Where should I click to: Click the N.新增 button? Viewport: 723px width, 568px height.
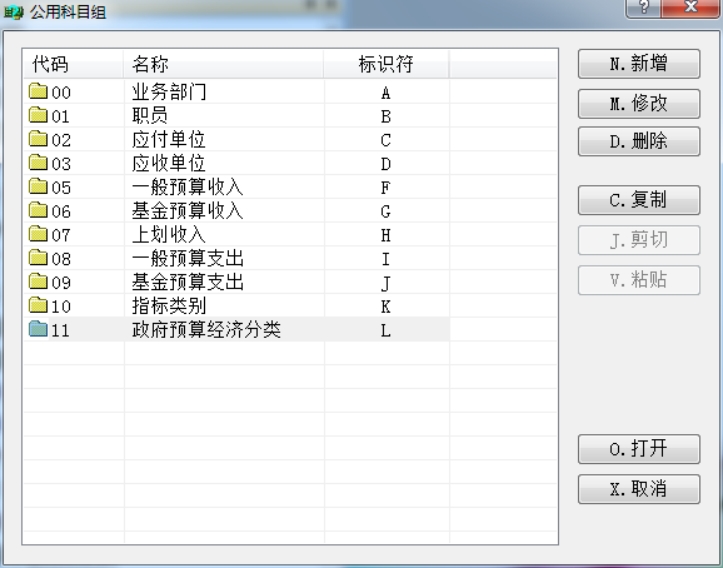point(639,64)
